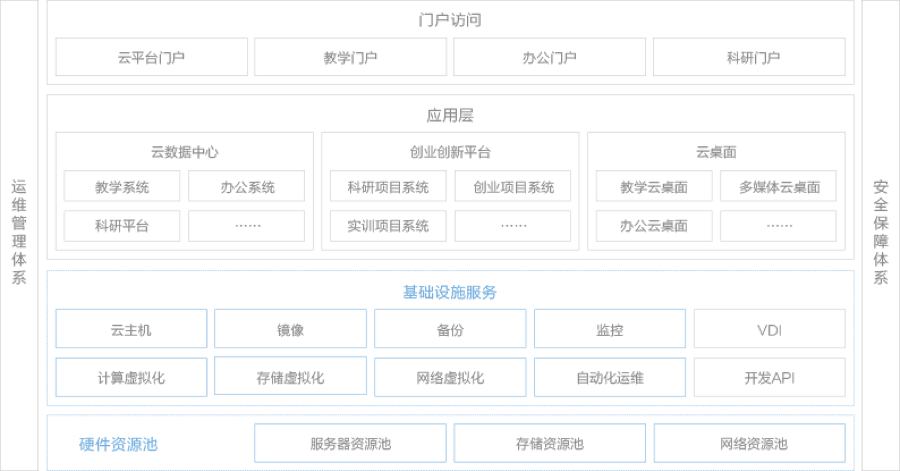
Task: Open the 实训项目系统 box
Action: tap(388, 226)
